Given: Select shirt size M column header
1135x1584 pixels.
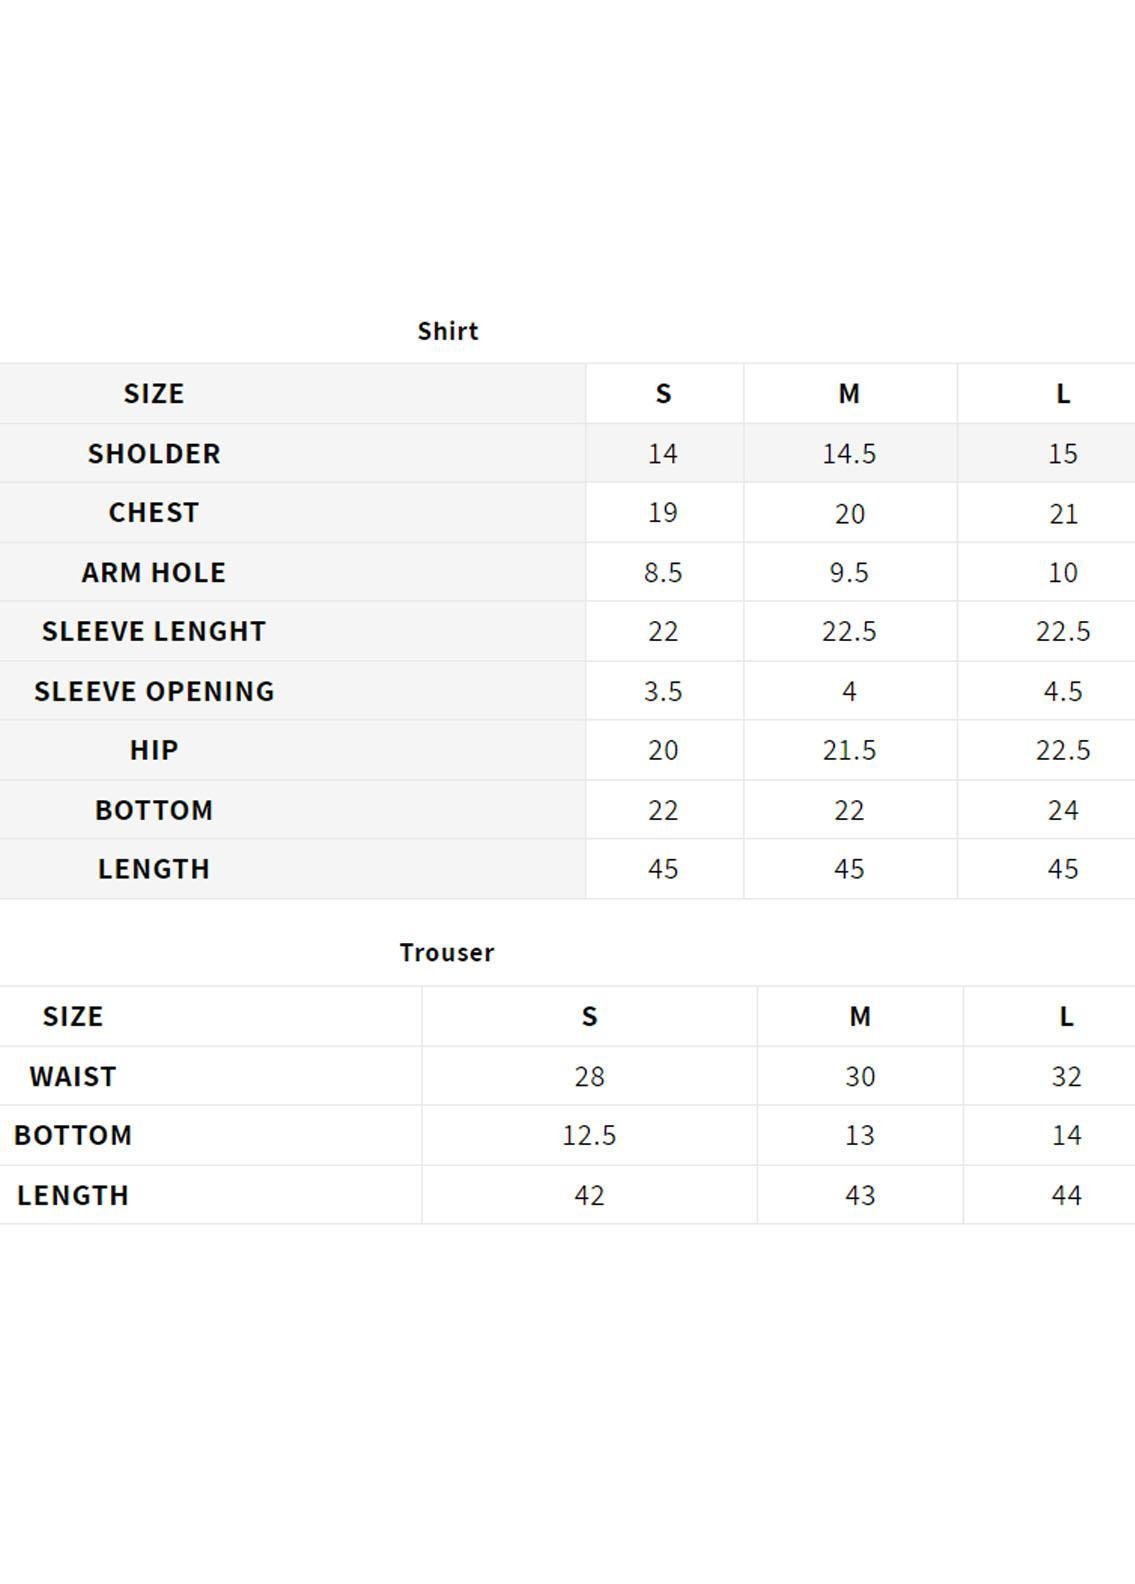Looking at the screenshot, I should tap(849, 394).
